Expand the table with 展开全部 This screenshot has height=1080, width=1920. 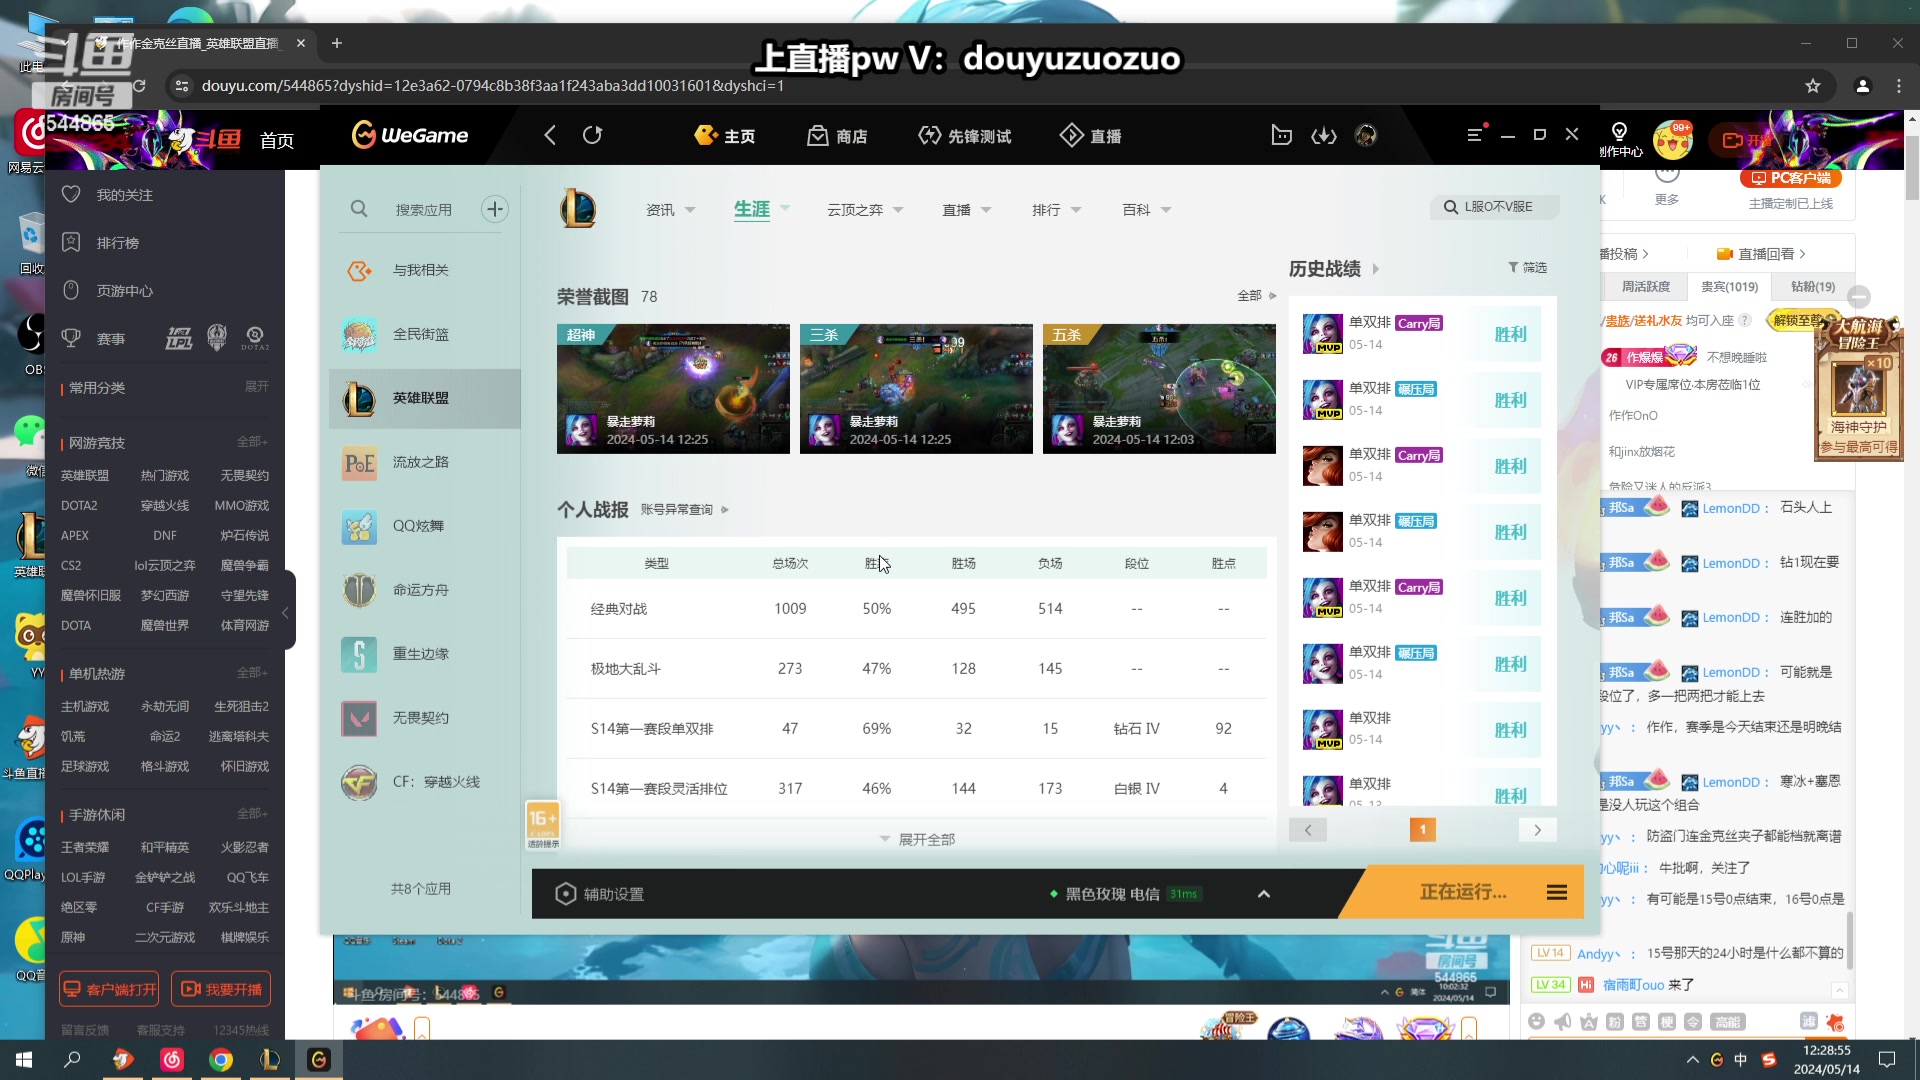pyautogui.click(x=917, y=839)
